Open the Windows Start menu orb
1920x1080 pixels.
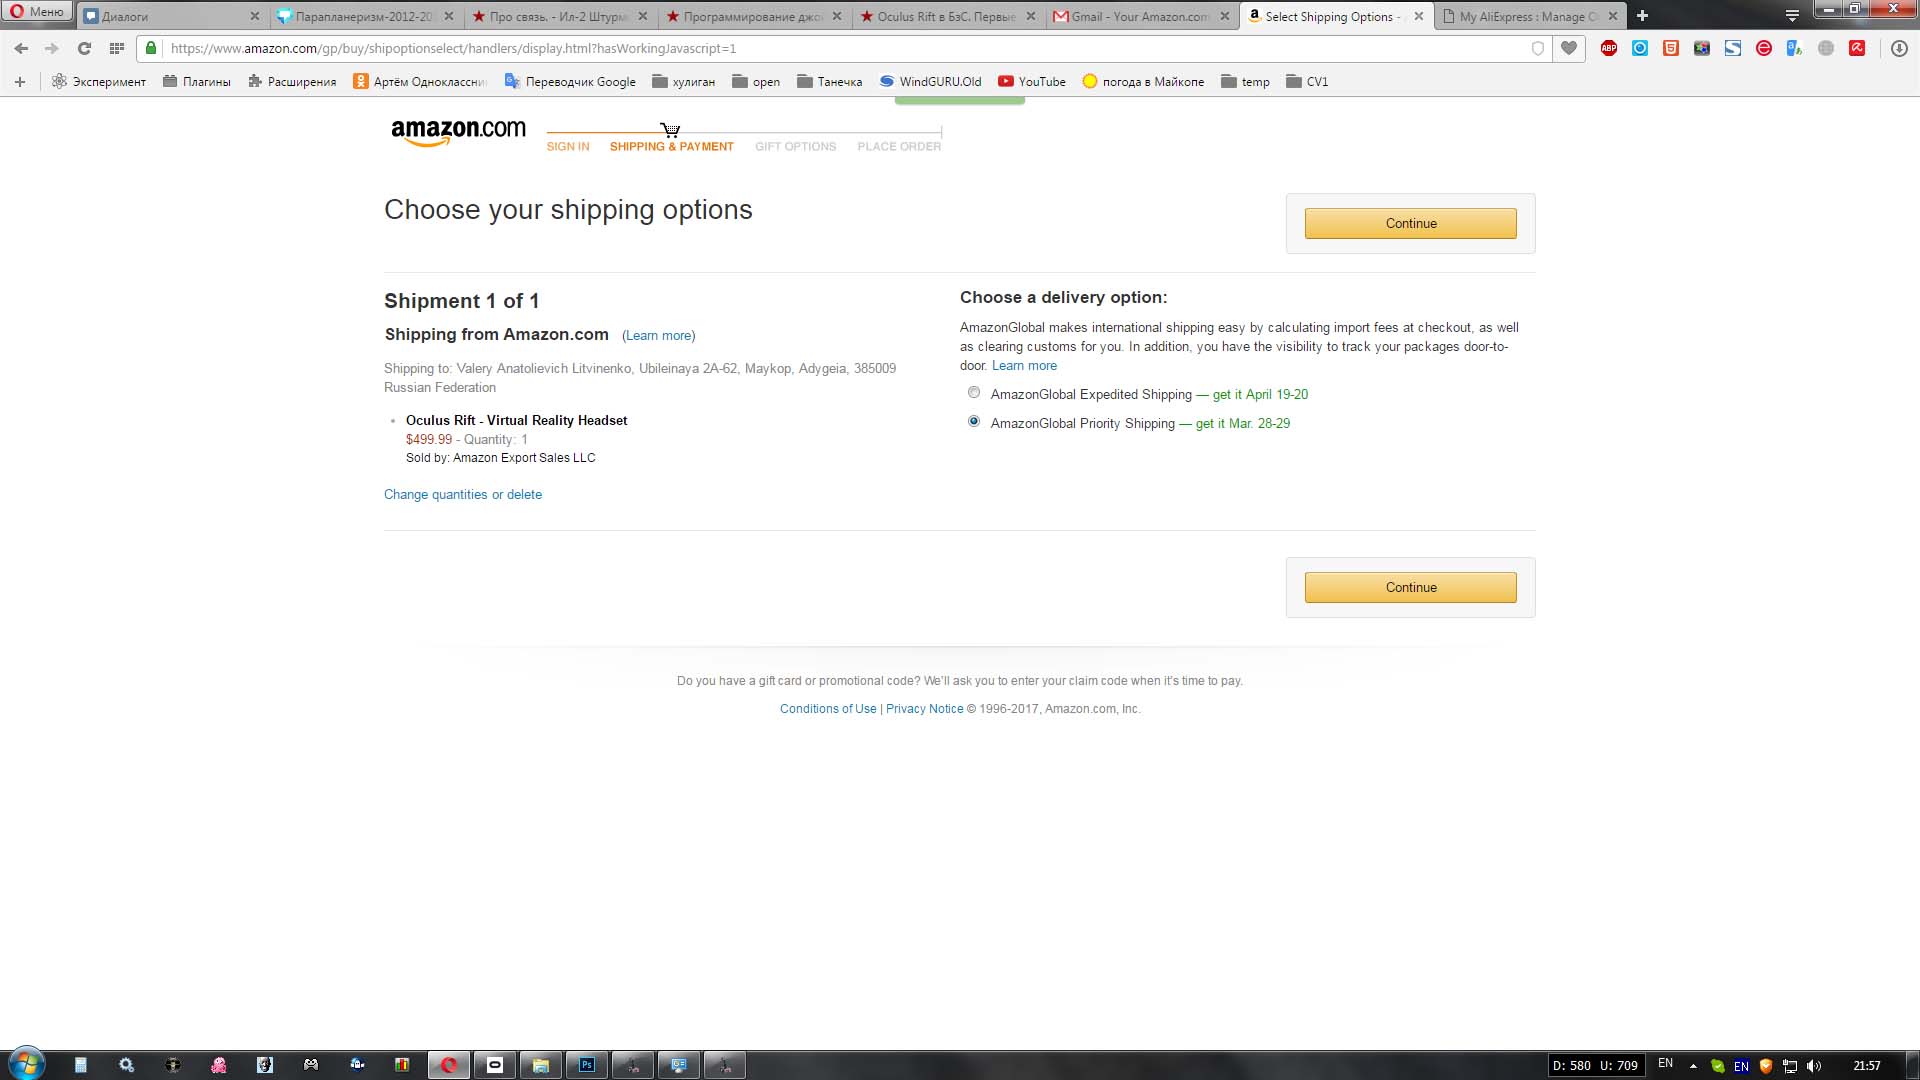point(26,1064)
